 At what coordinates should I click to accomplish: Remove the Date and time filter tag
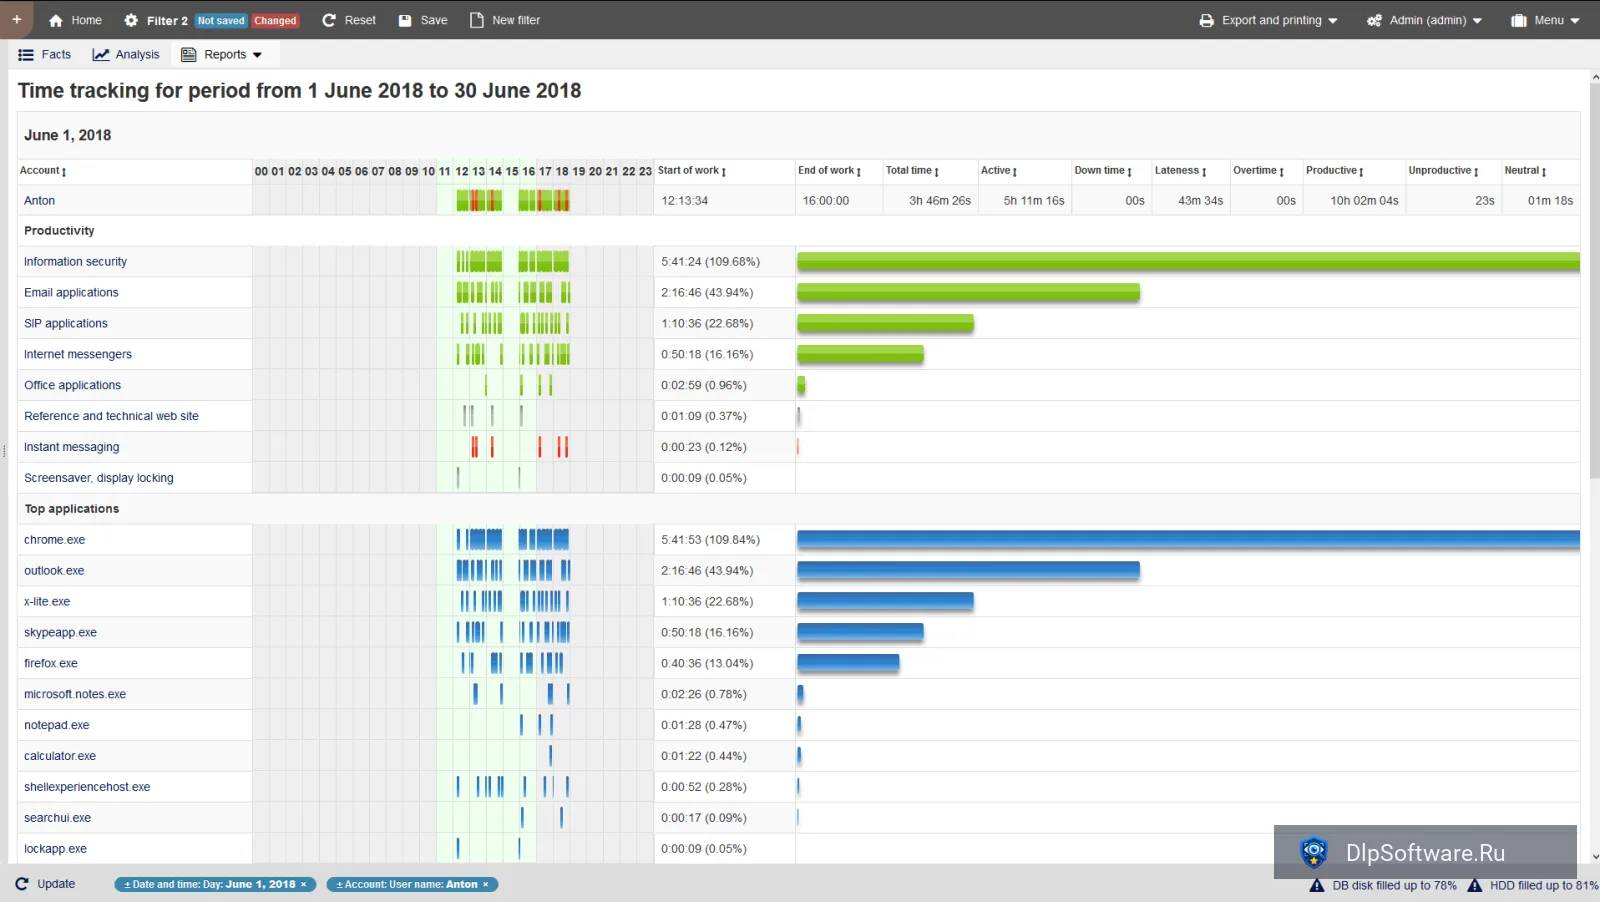coord(304,884)
